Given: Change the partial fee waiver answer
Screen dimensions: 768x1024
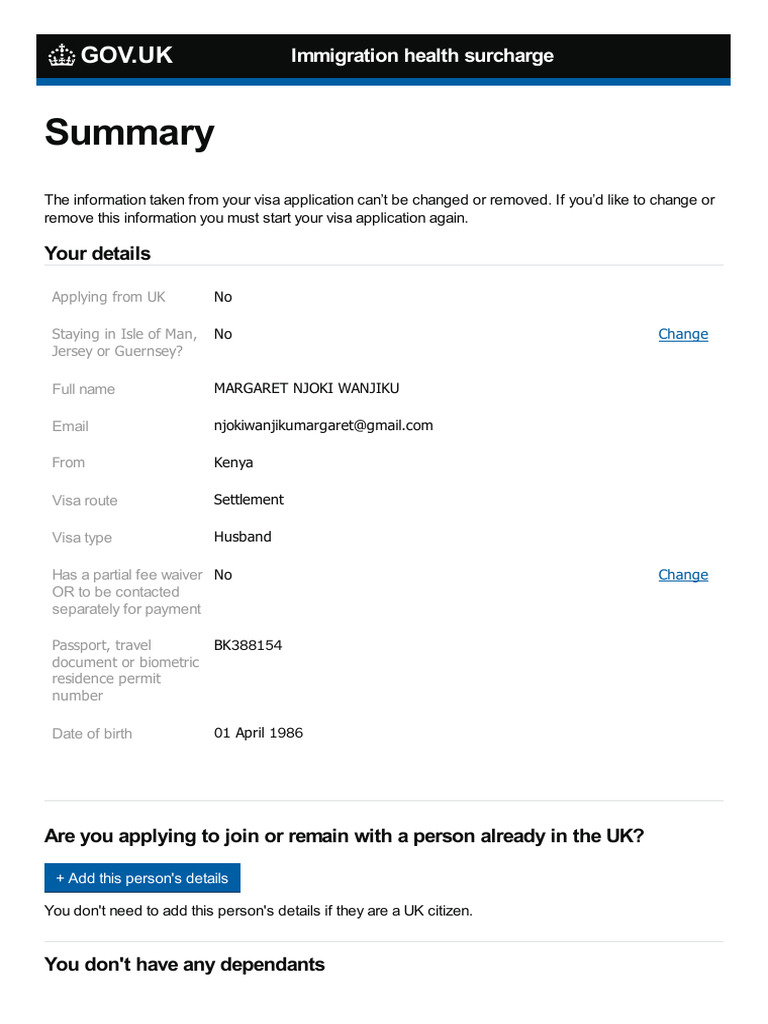Looking at the screenshot, I should (x=683, y=575).
